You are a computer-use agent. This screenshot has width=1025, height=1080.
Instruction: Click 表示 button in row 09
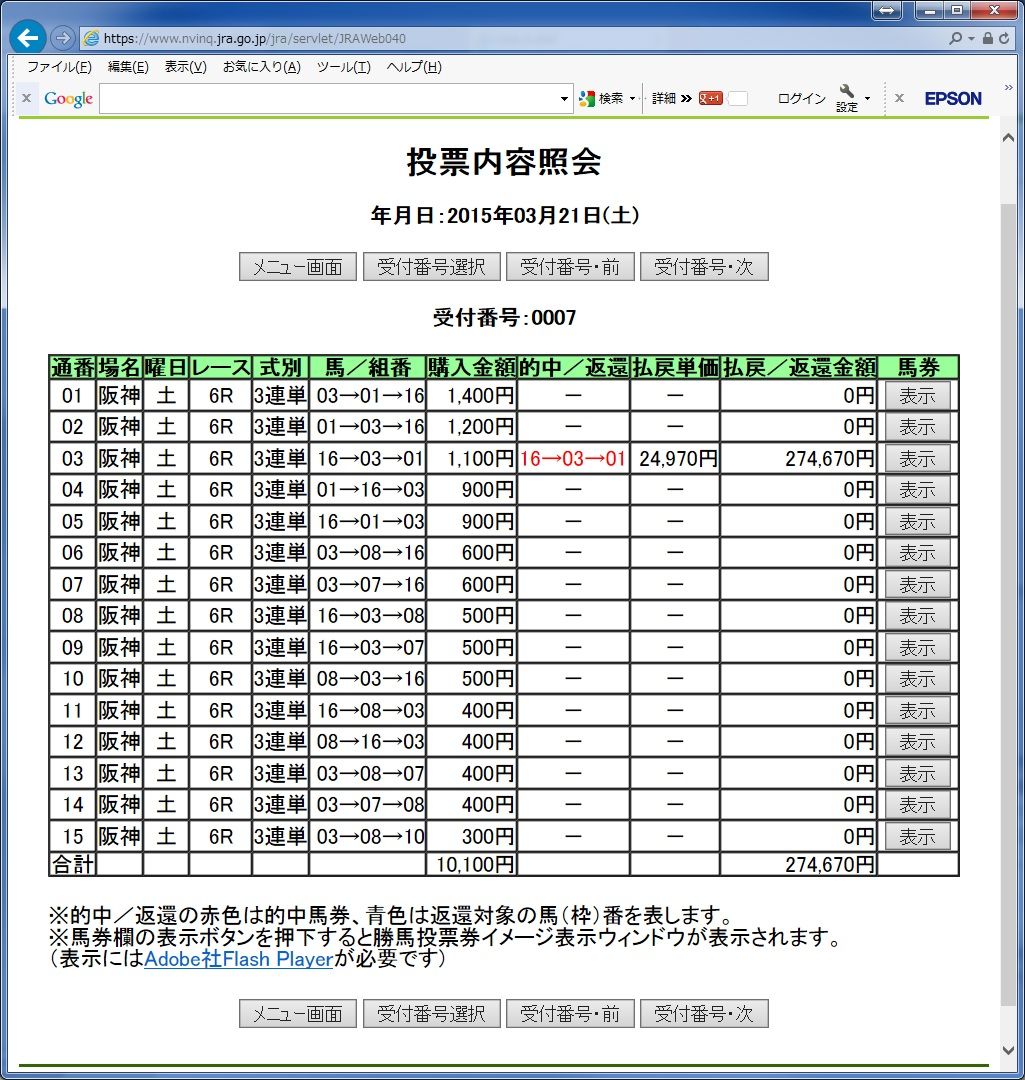[918, 647]
